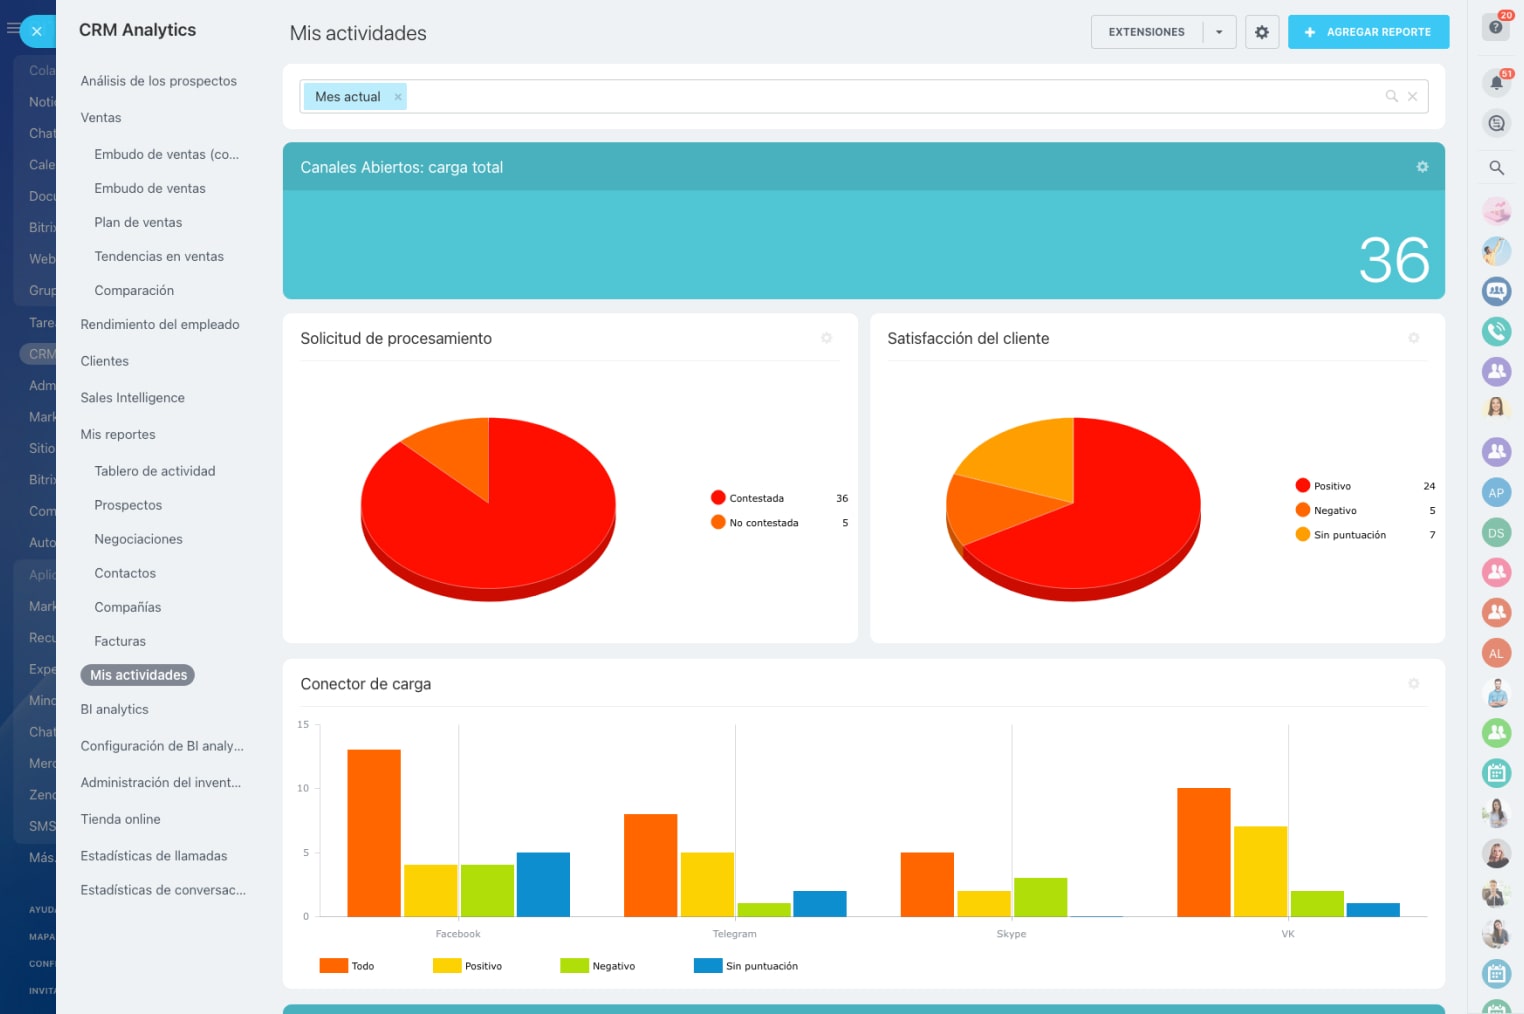Open gear on Conector de carga widget
This screenshot has width=1524, height=1014.
click(1413, 684)
